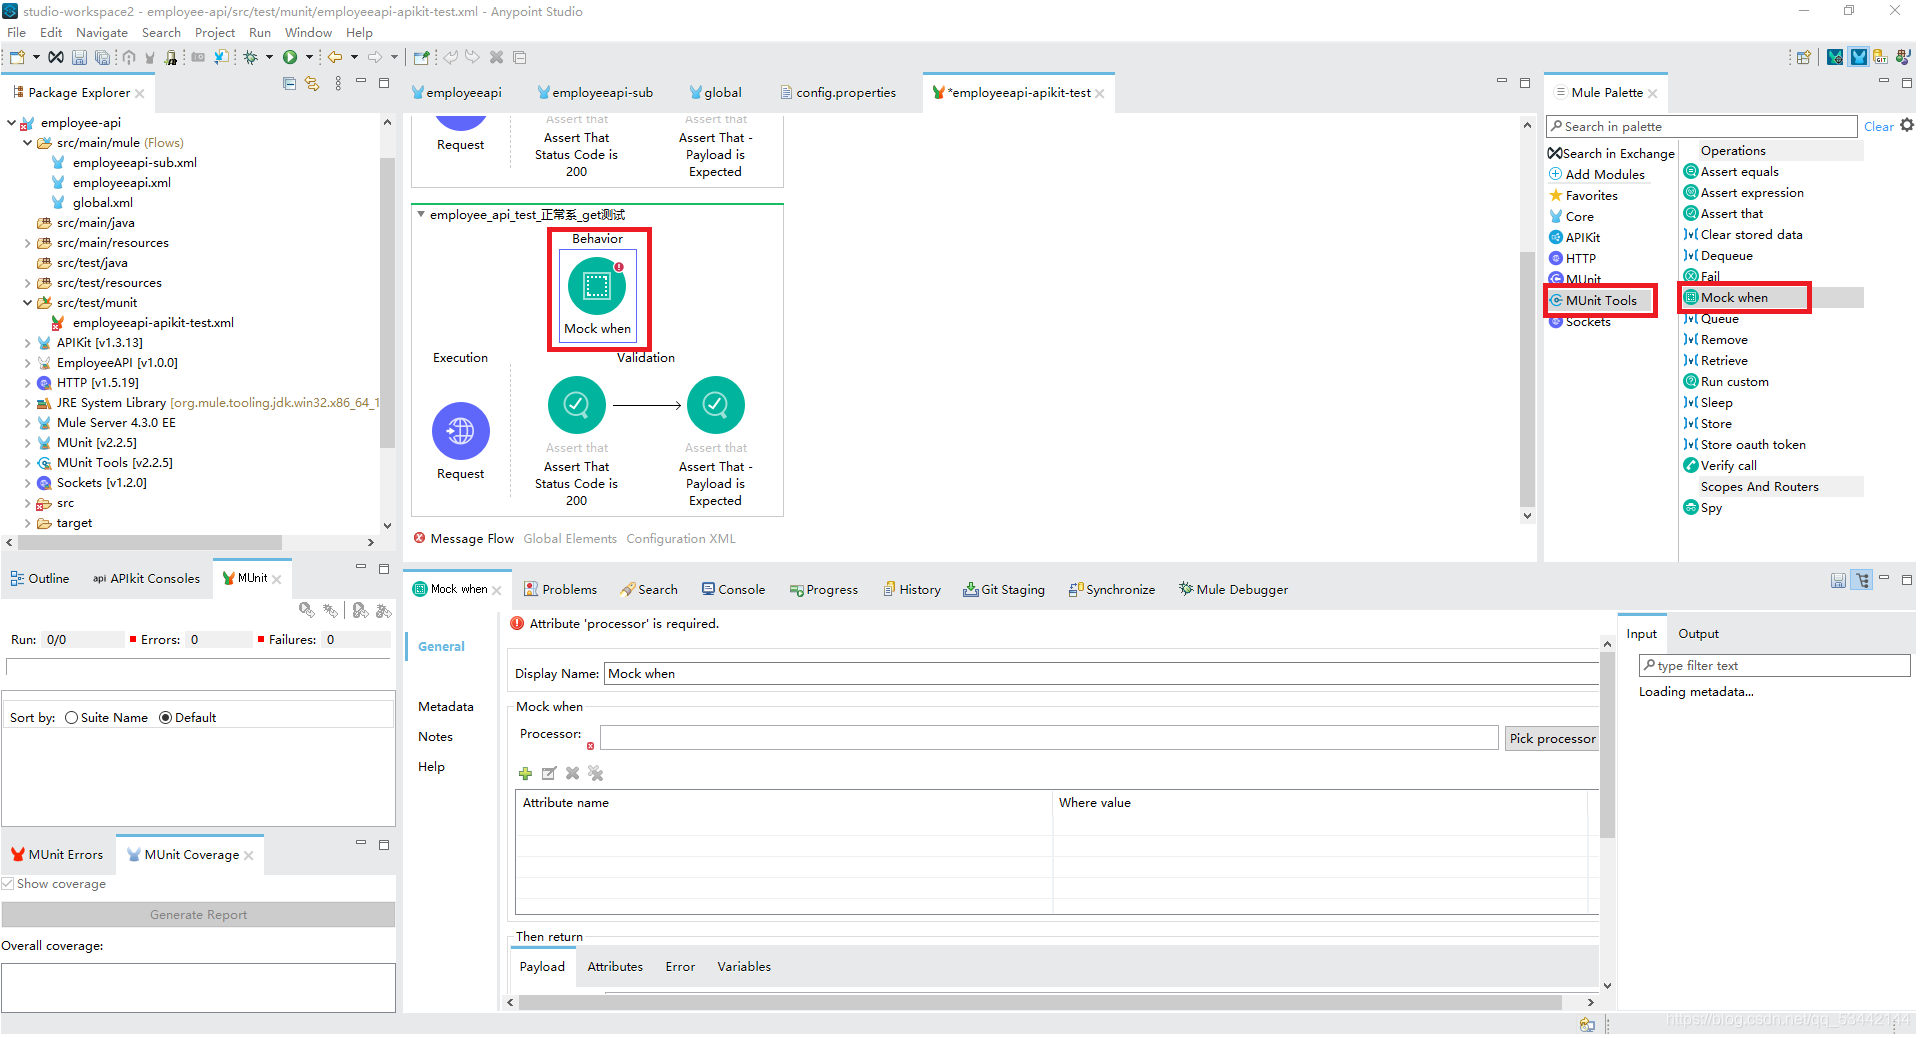Open the Mule Debugger tab
Screen dimensions: 1920x1038
tap(1233, 589)
